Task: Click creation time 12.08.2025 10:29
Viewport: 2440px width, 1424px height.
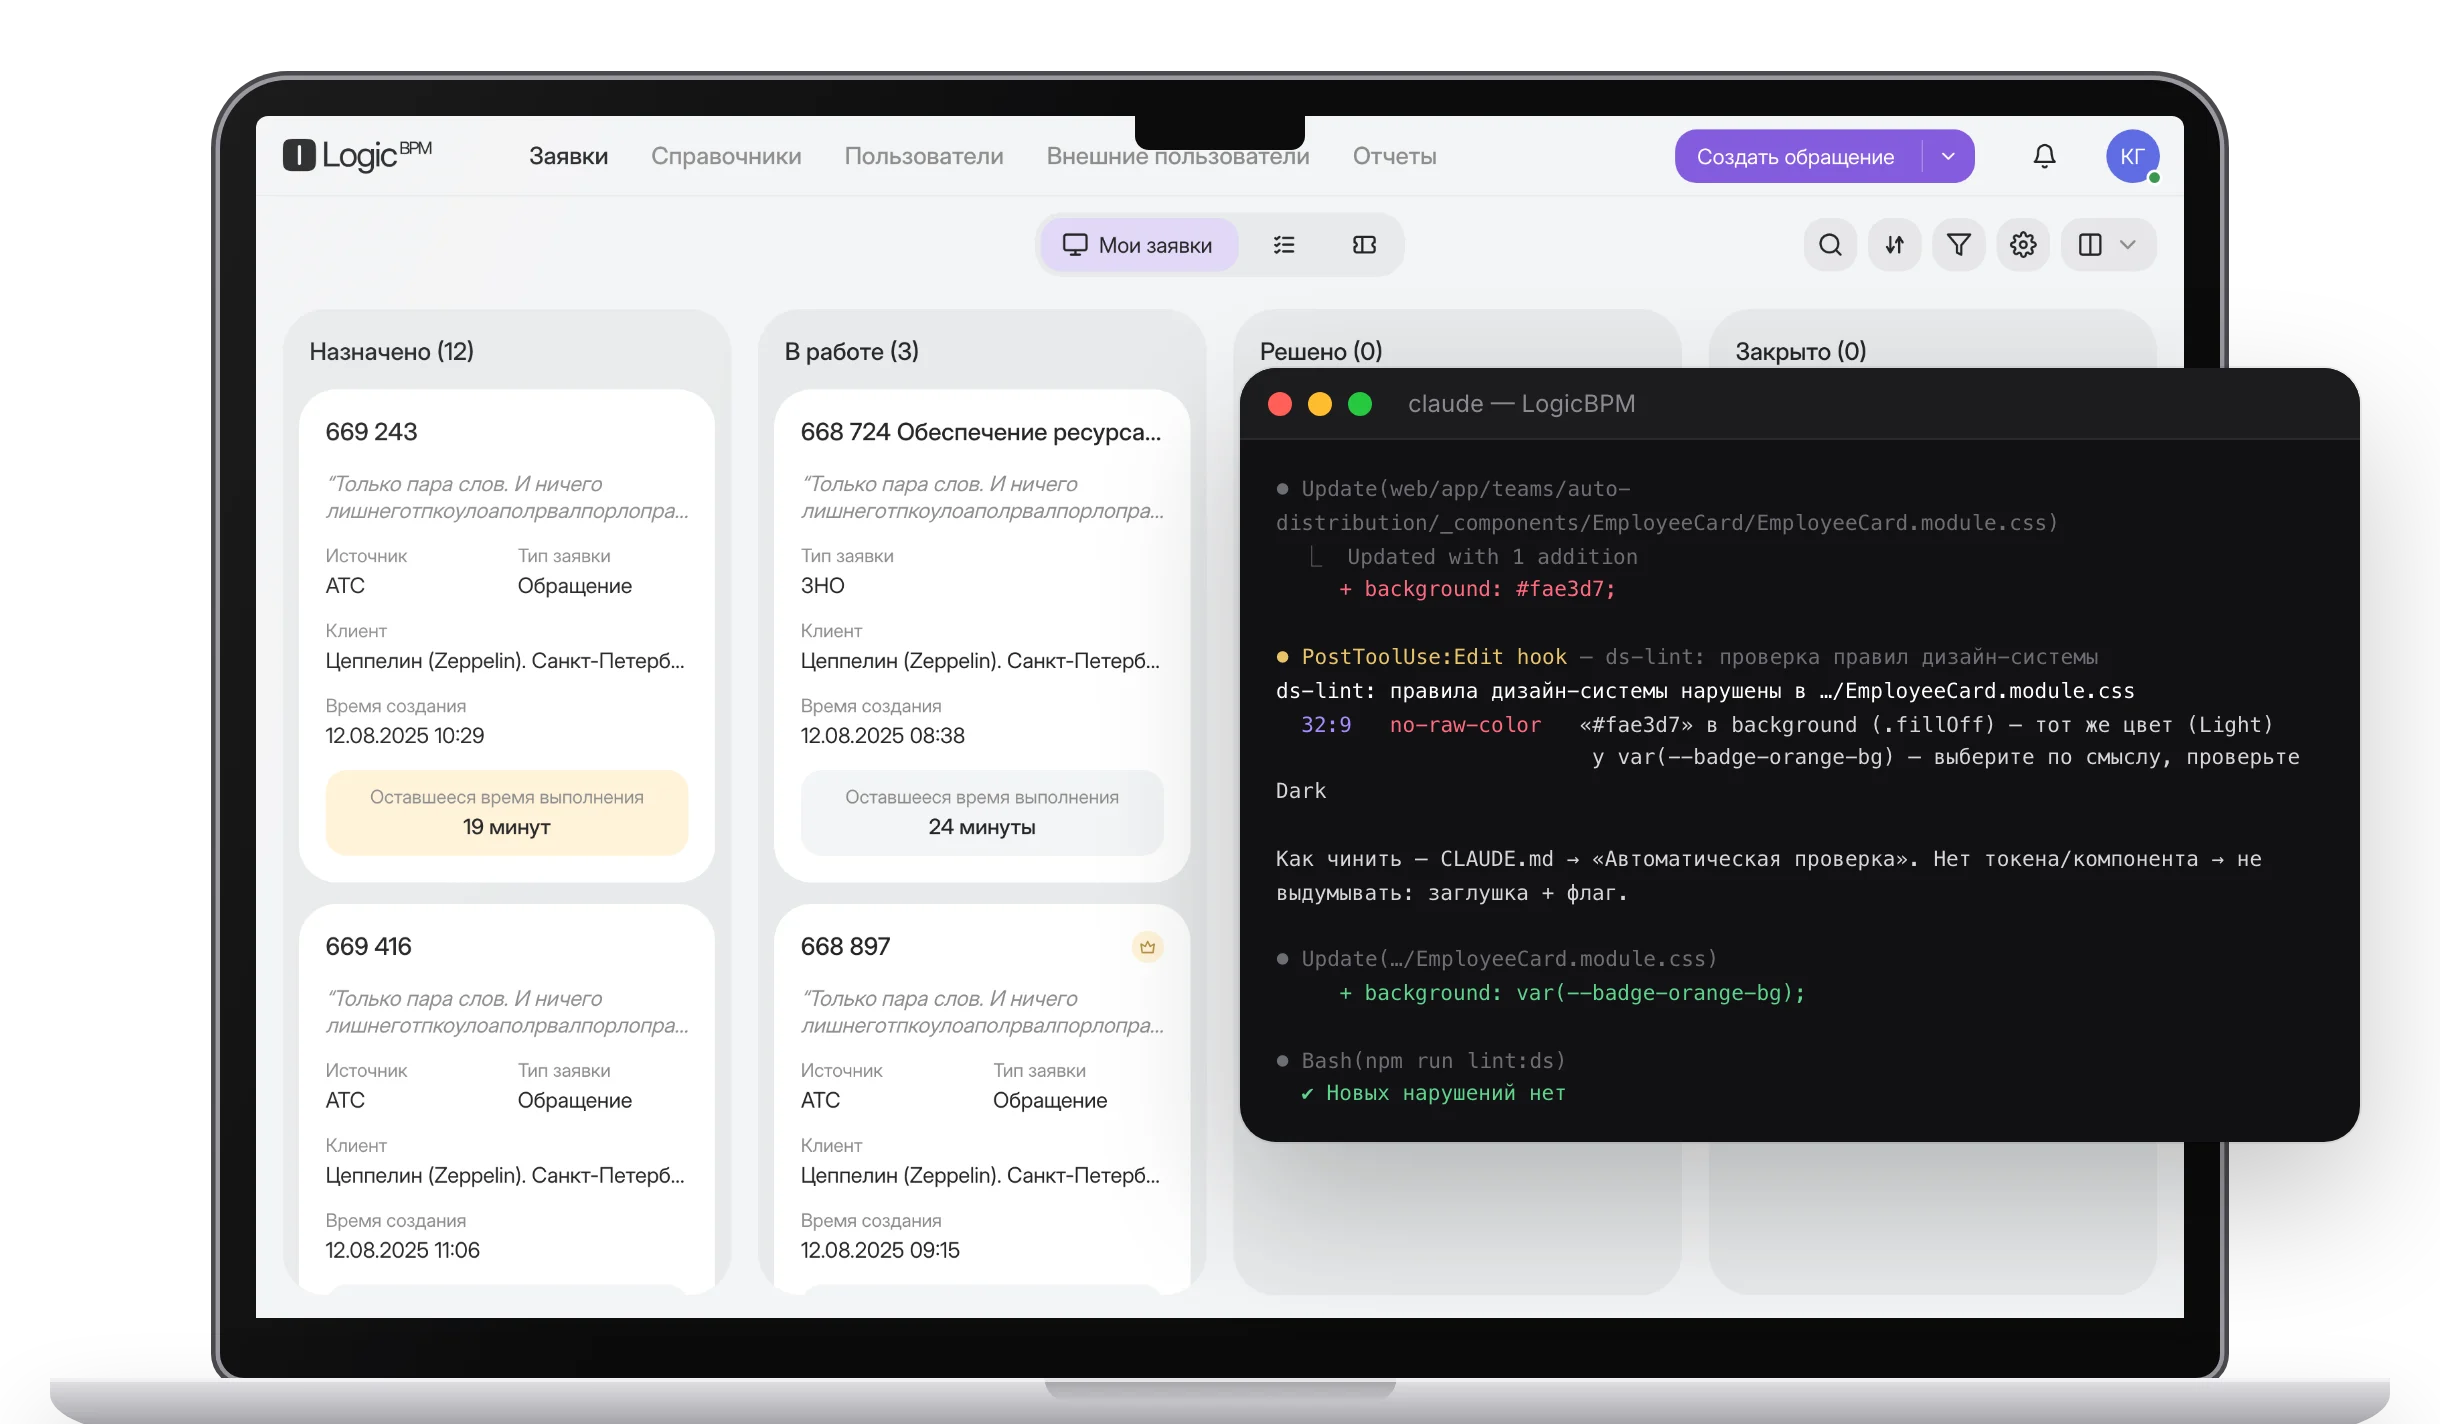Action: tap(404, 736)
